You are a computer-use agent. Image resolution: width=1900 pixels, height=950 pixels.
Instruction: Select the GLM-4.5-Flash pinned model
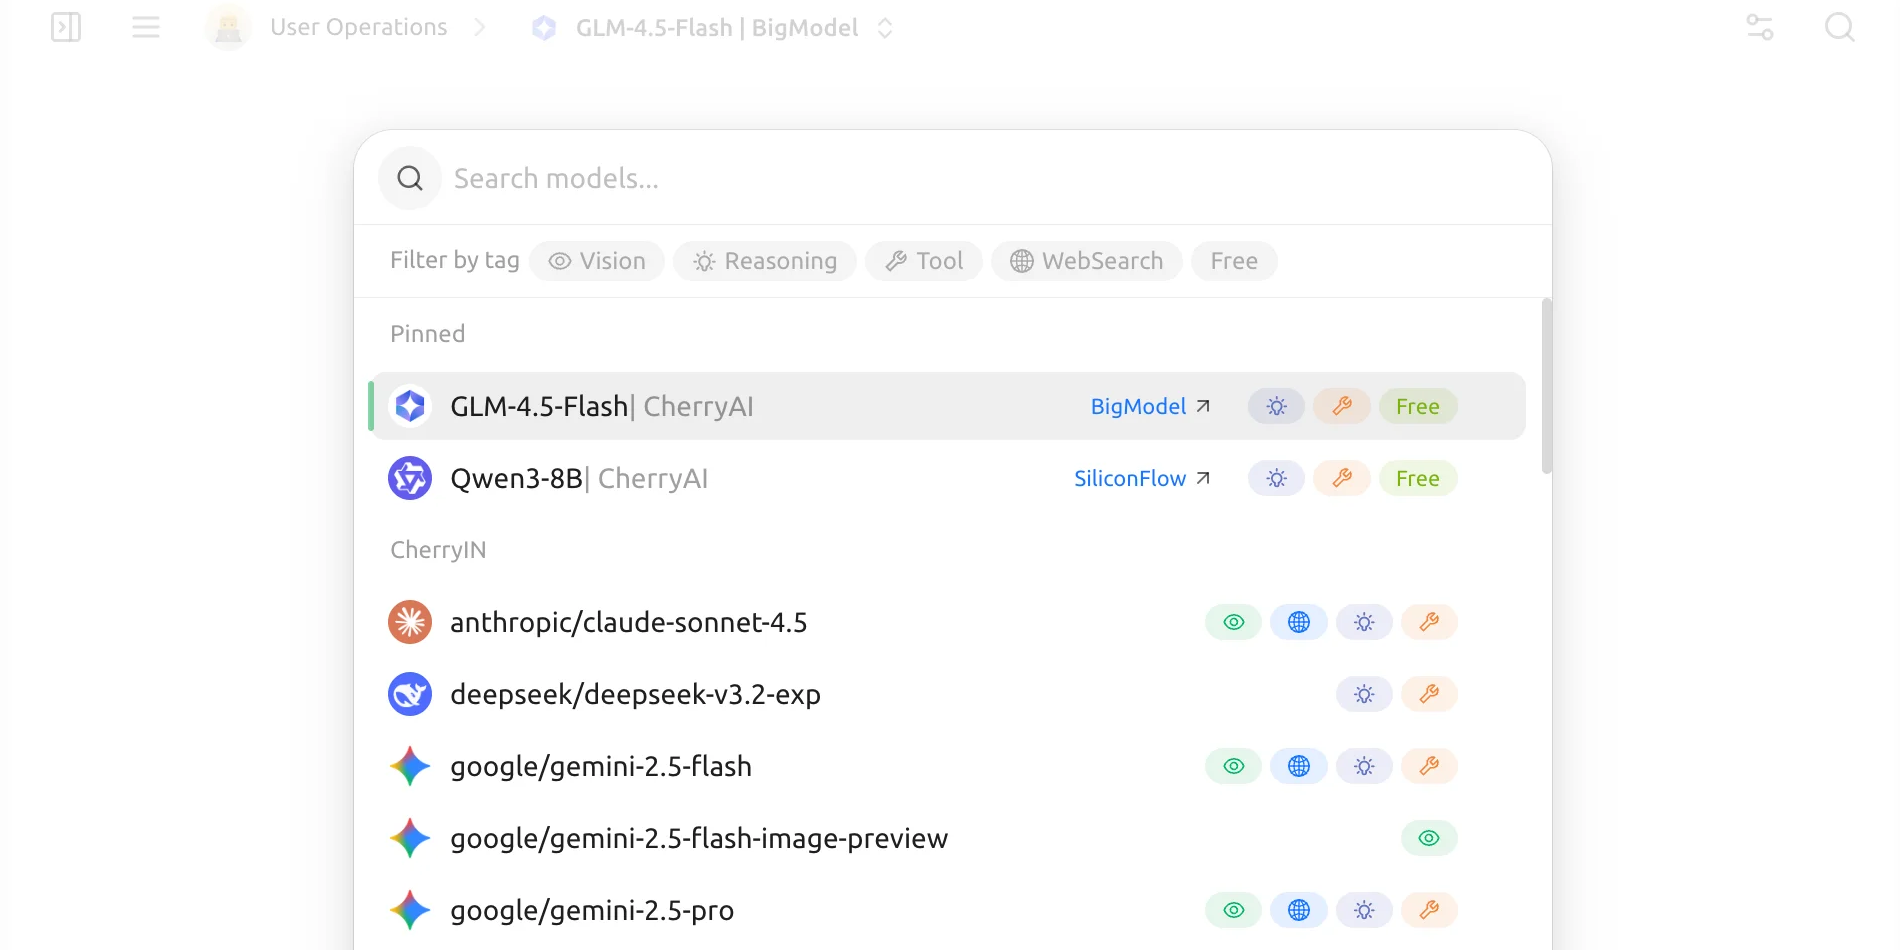coord(948,406)
